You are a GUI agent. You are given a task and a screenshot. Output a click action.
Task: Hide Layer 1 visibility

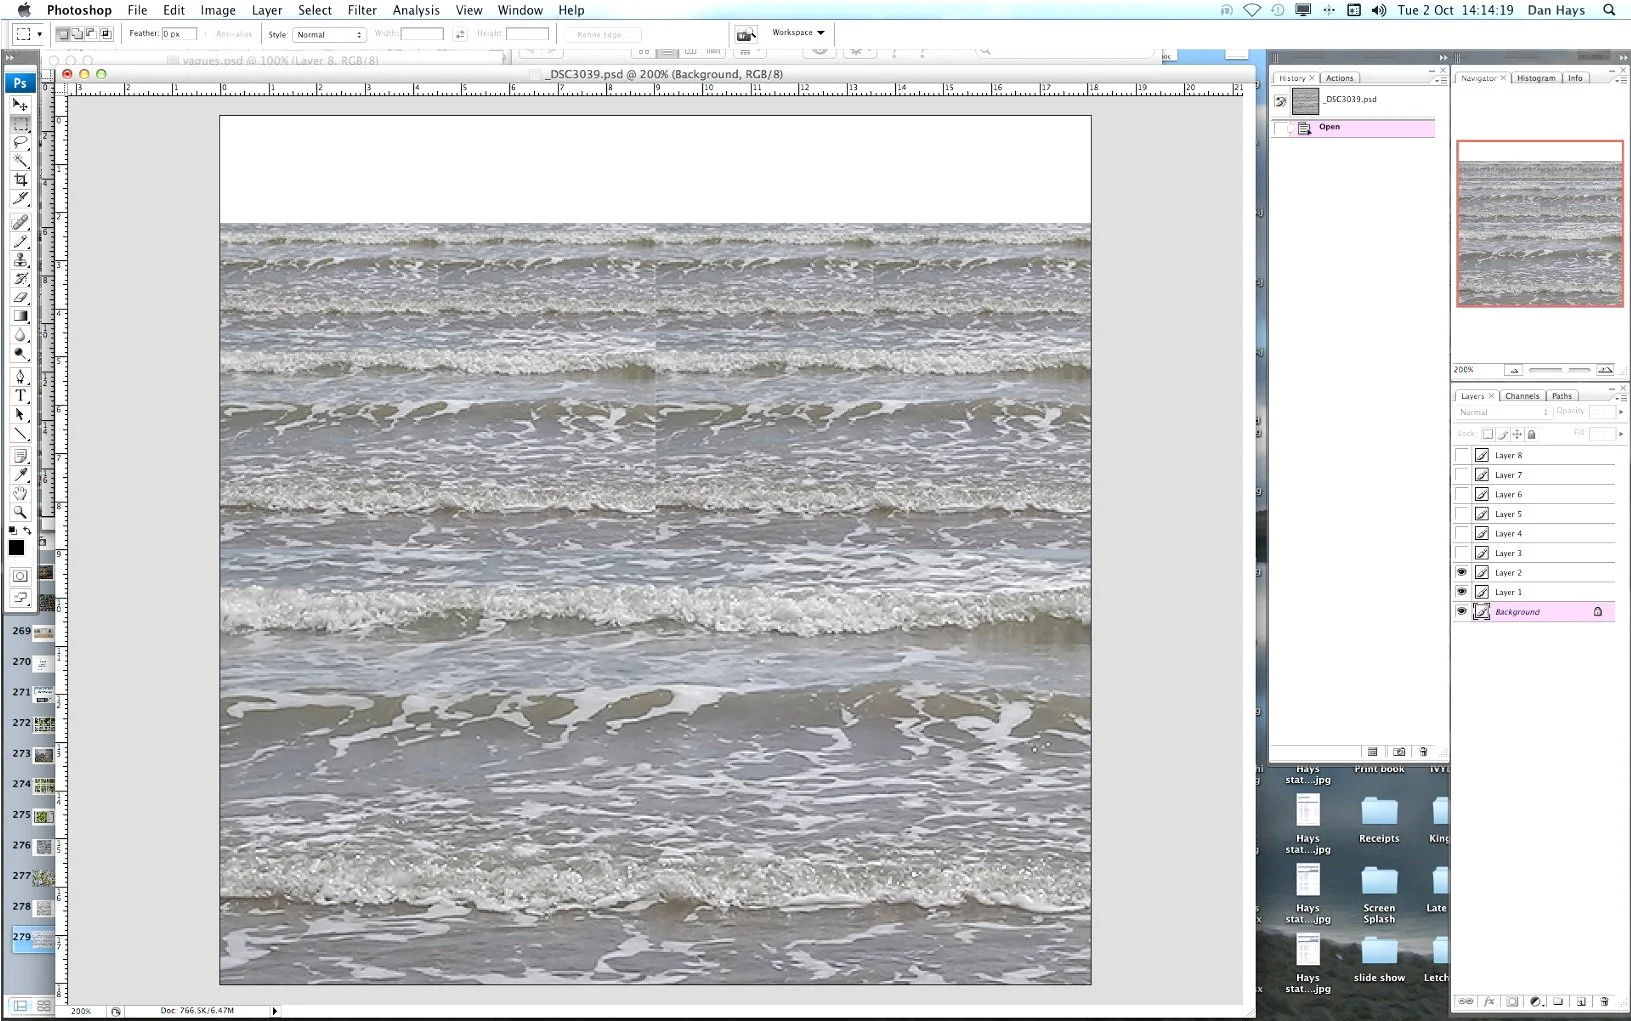1461,592
